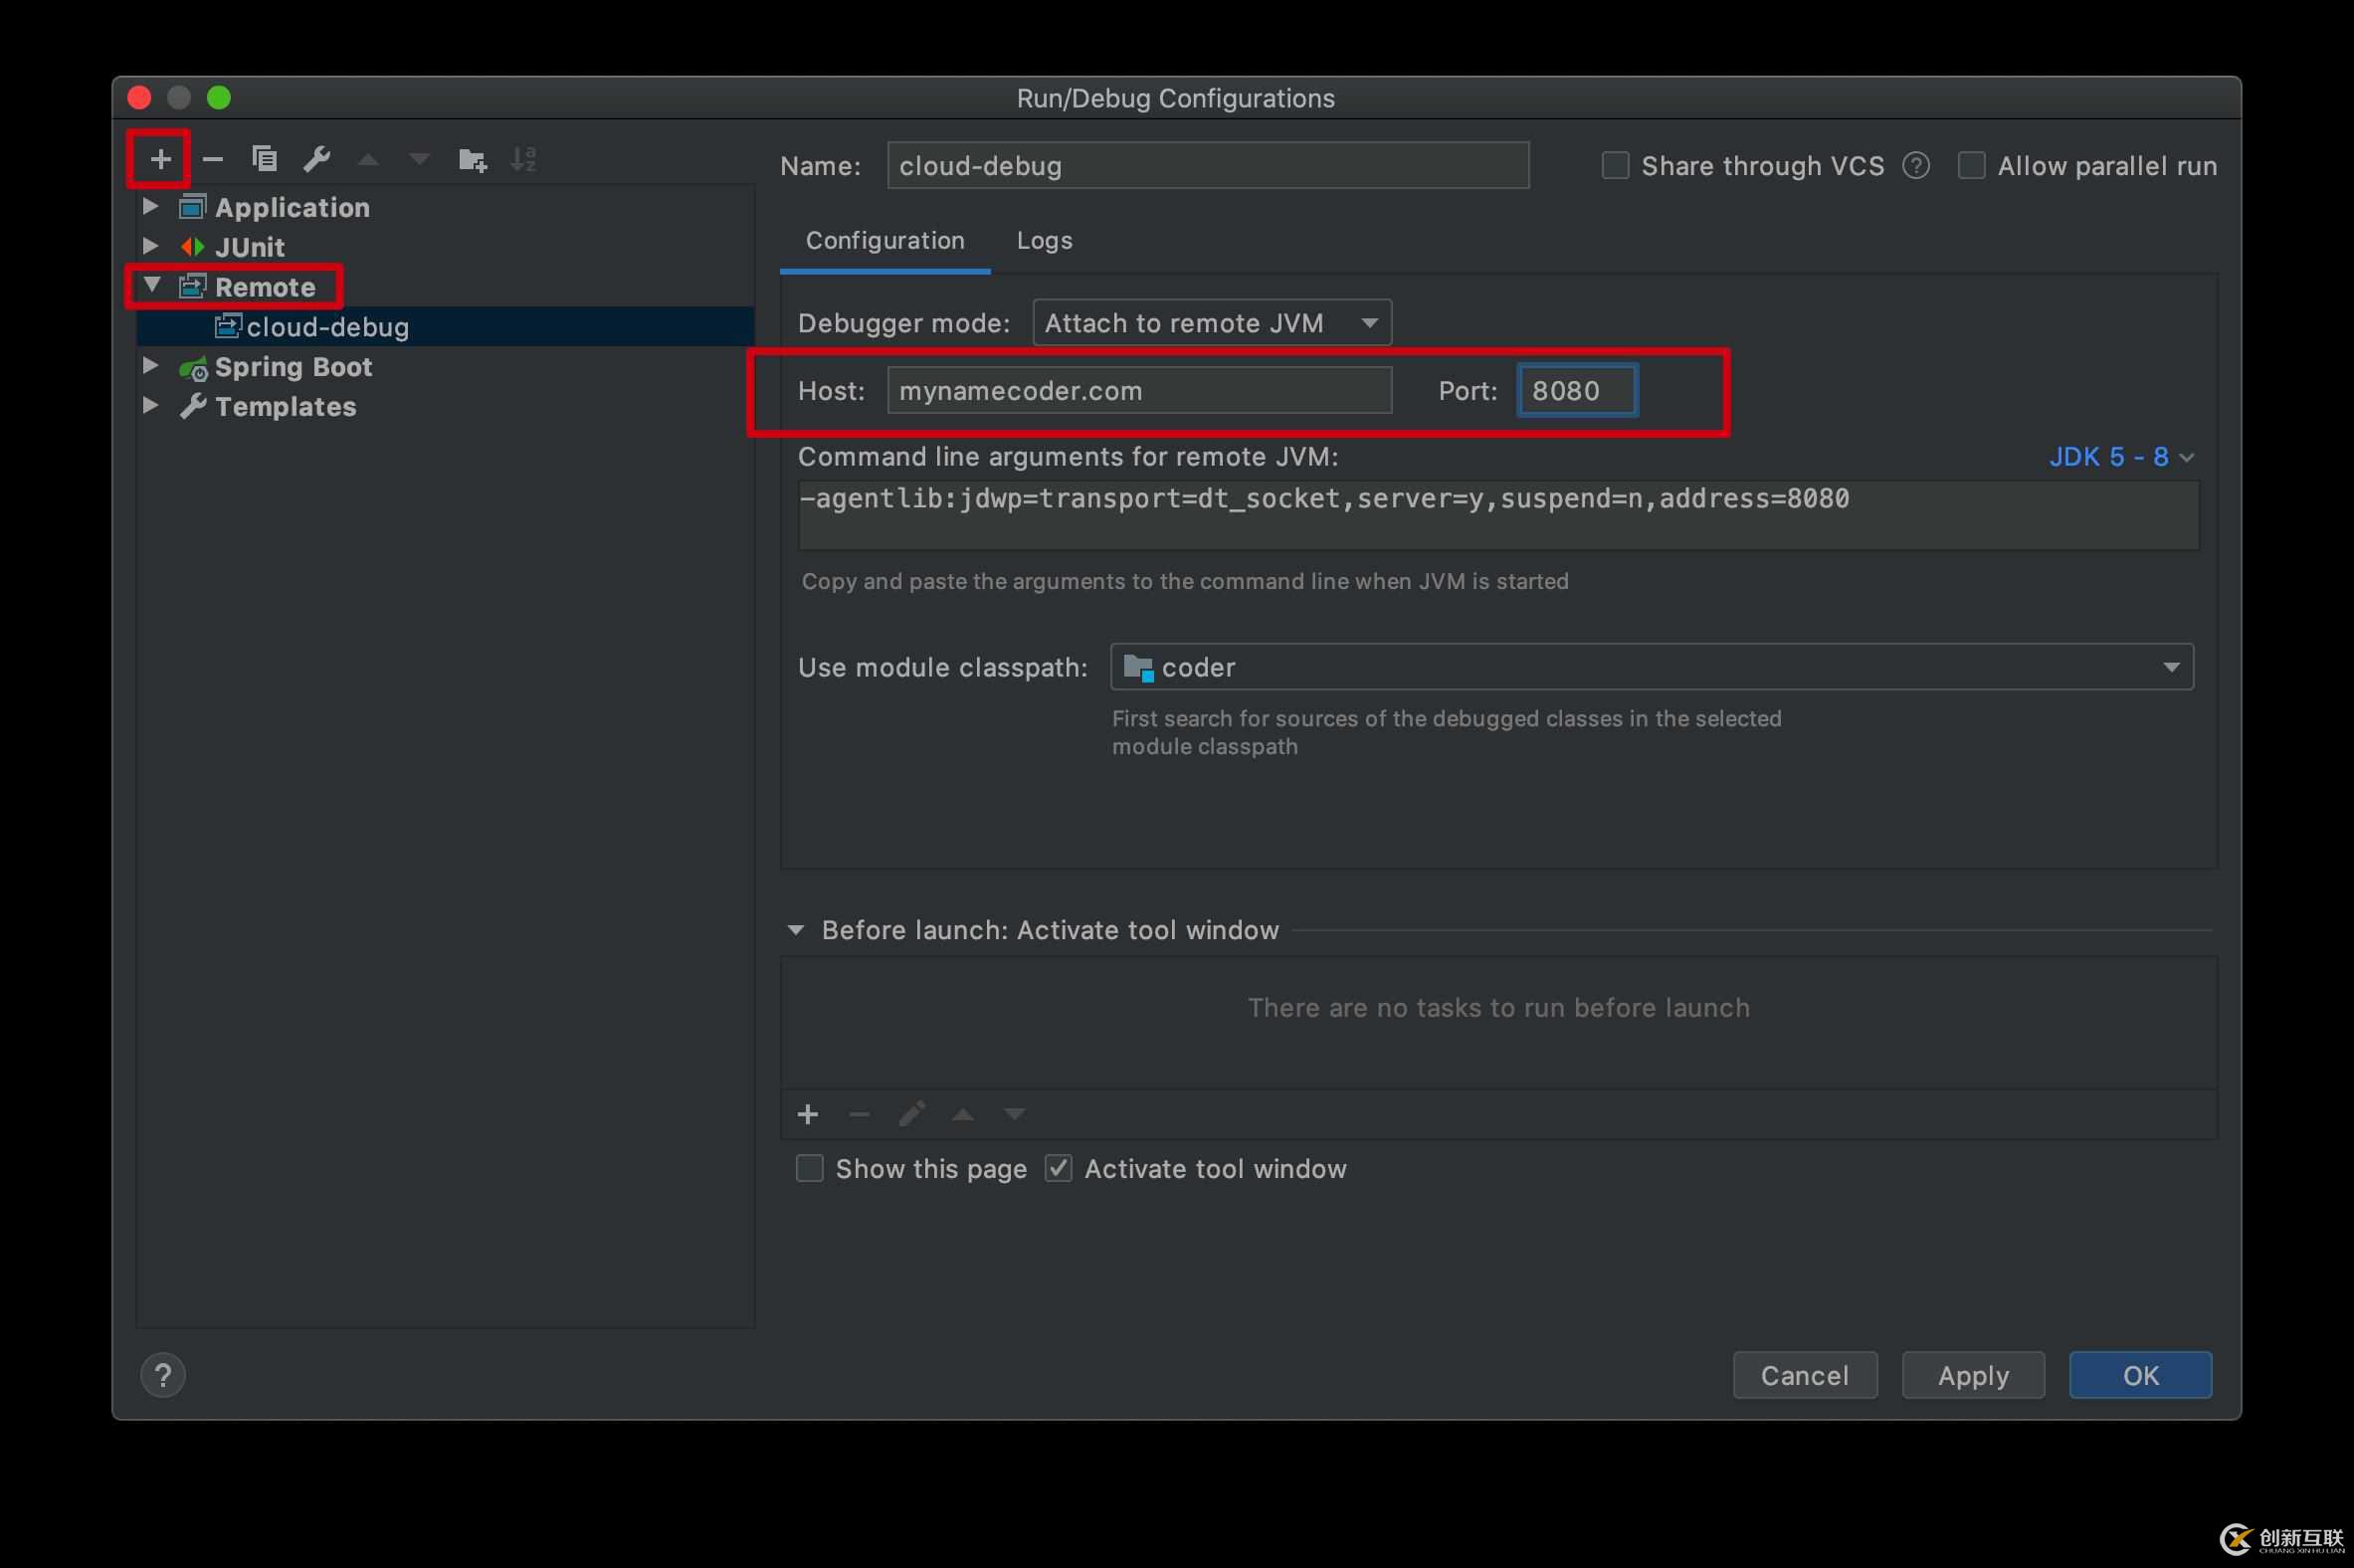This screenshot has height=1568, width=2354.
Task: Move before launch task up
Action: [963, 1114]
